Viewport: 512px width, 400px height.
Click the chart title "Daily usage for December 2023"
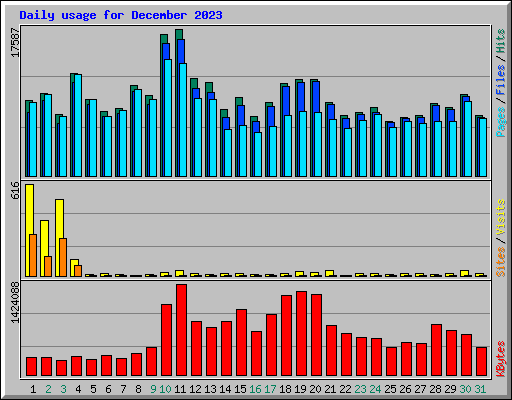tap(121, 15)
